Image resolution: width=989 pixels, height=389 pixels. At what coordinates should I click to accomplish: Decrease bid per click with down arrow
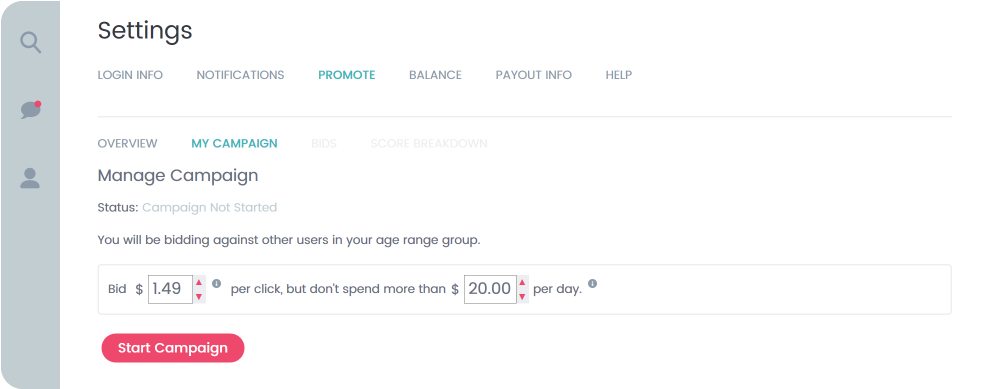[199, 296]
